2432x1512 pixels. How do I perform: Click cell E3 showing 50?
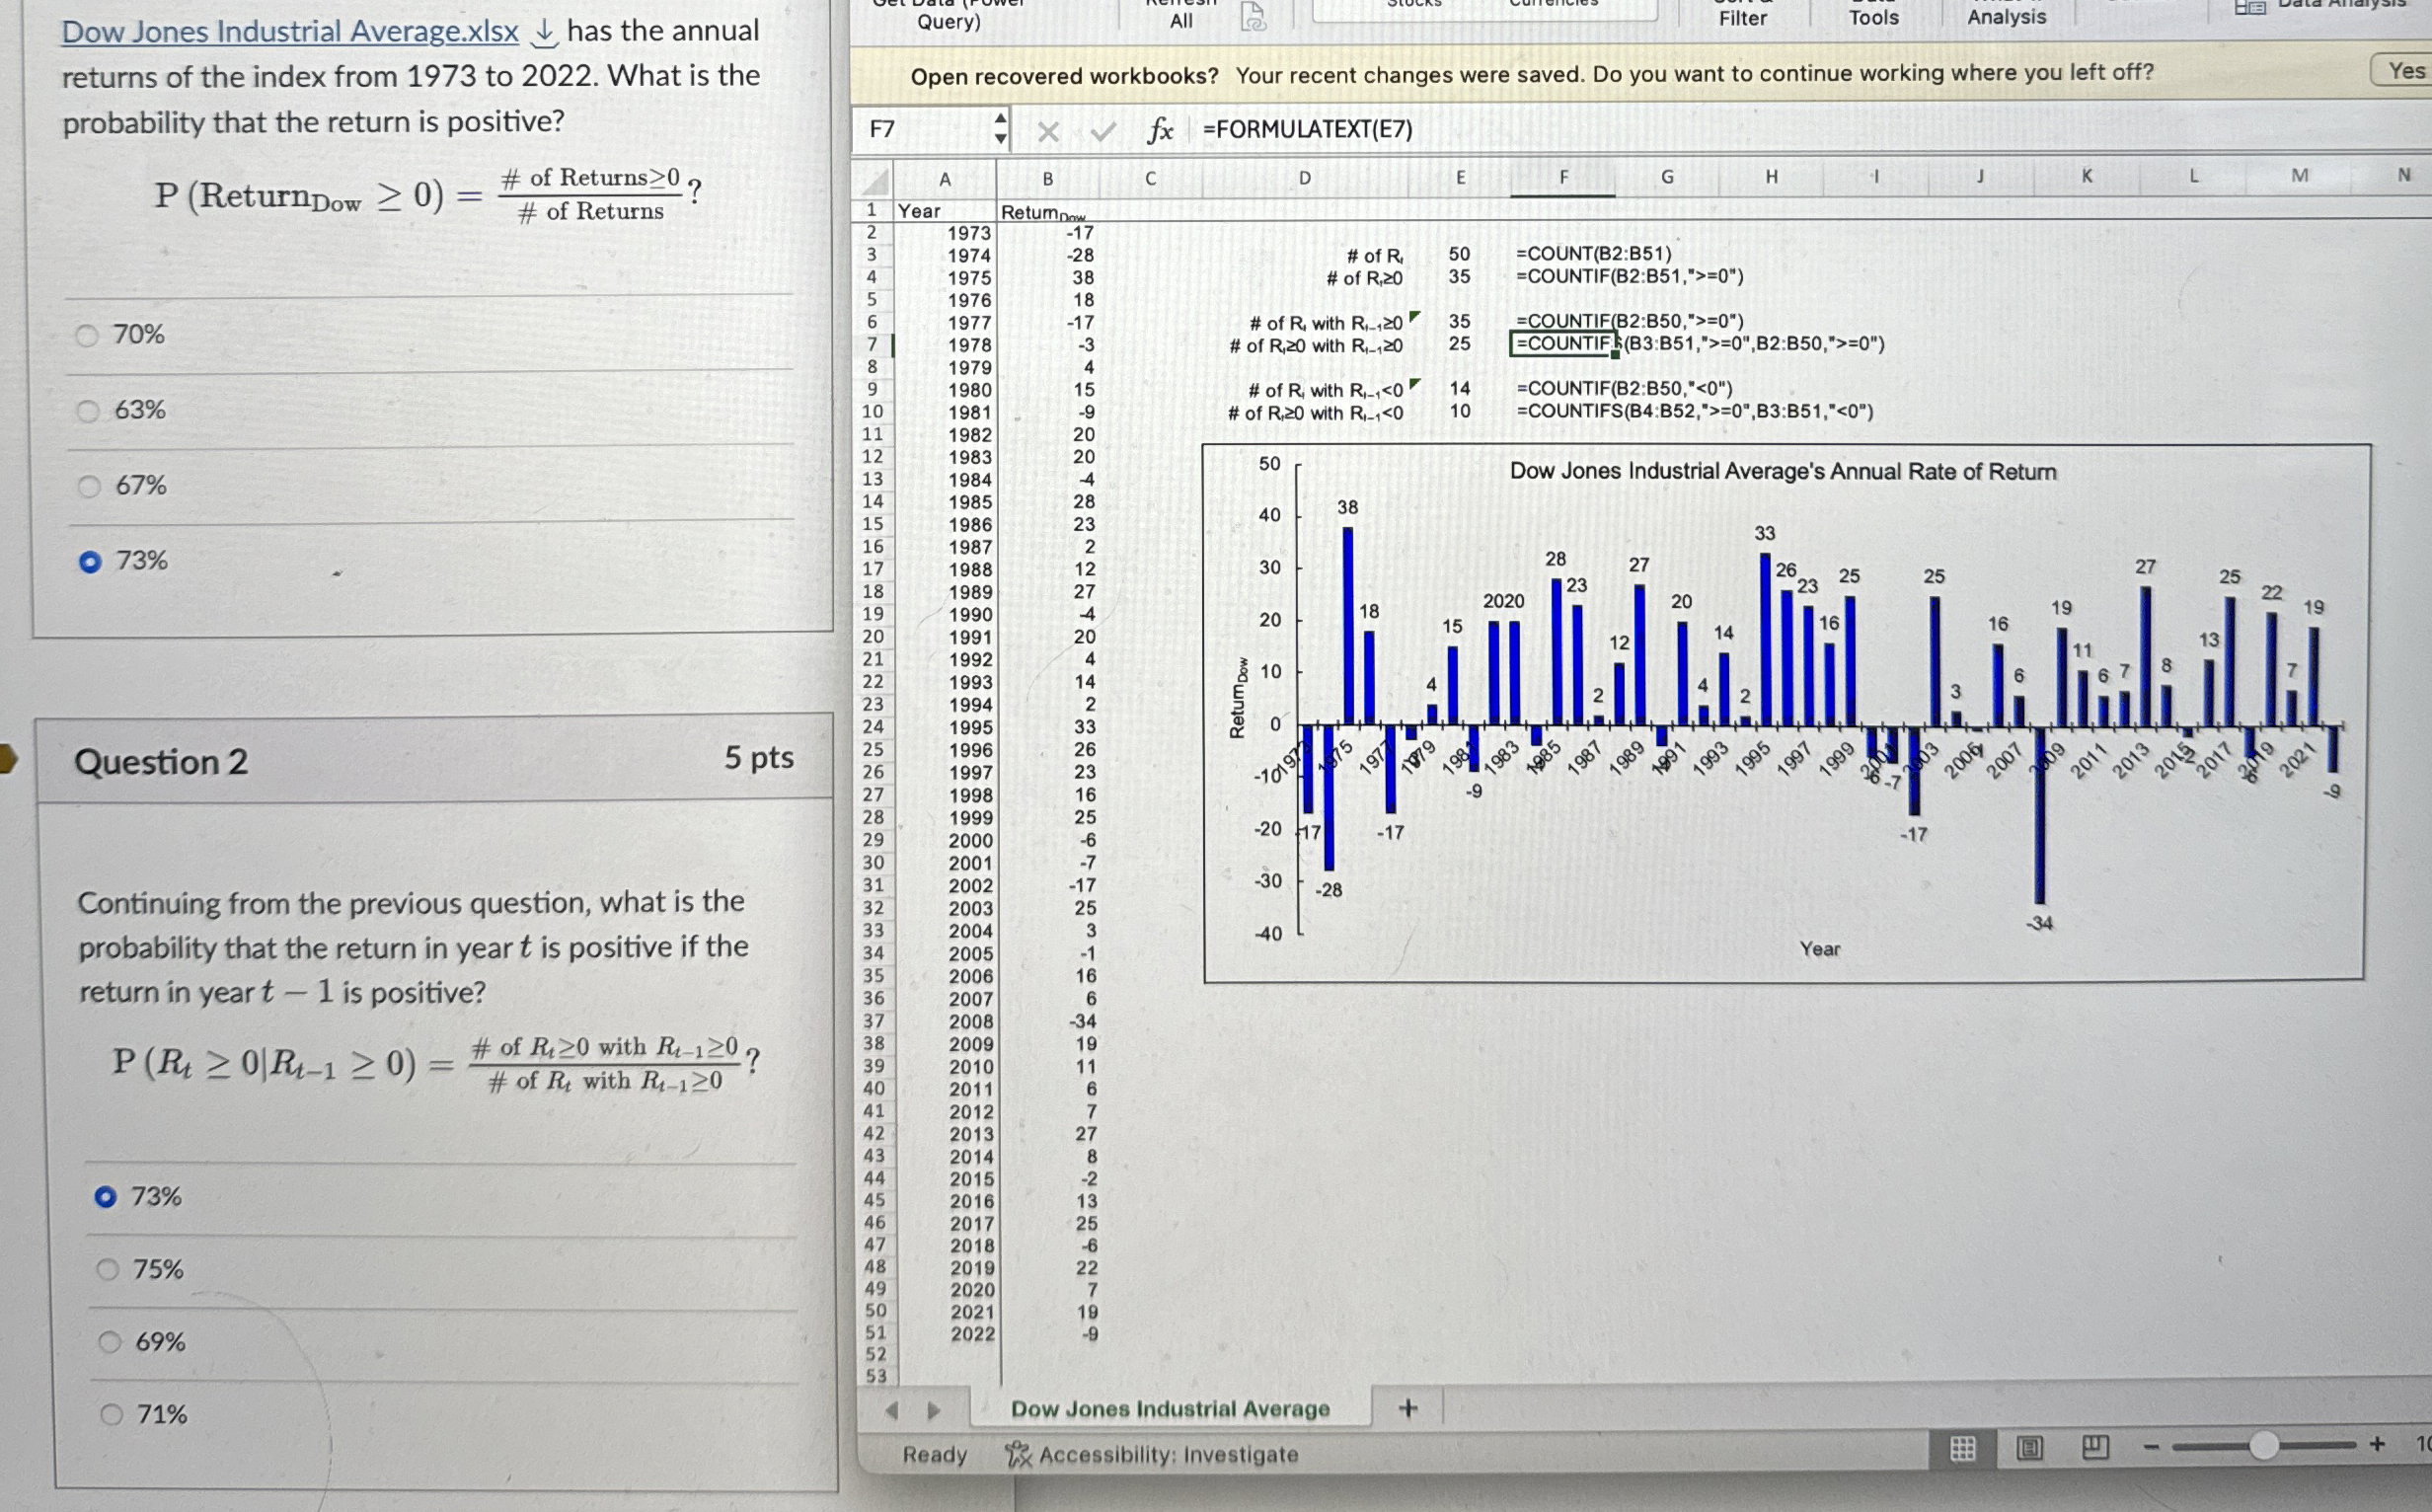coord(1460,255)
